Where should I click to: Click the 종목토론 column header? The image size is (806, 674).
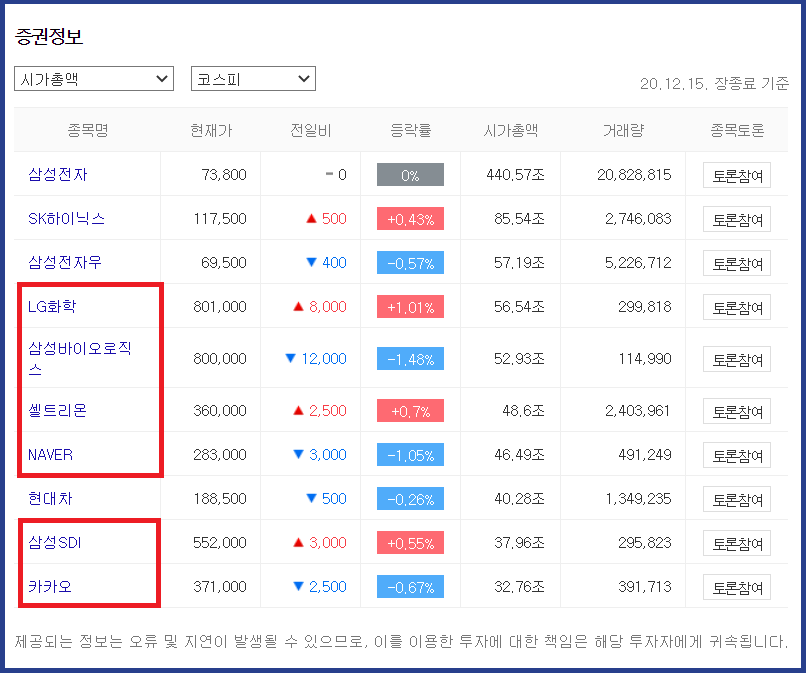[x=737, y=130]
